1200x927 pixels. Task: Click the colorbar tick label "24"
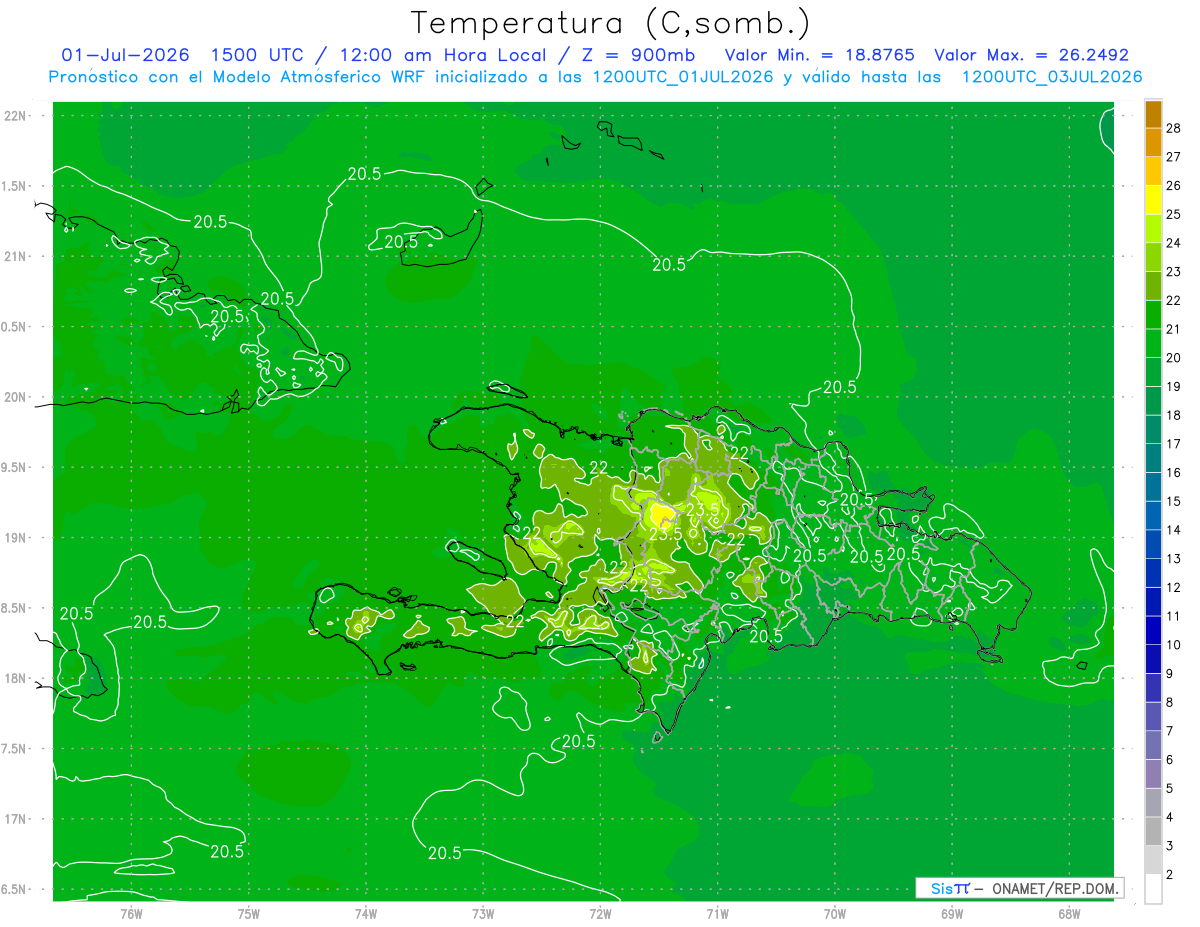coord(1174,243)
